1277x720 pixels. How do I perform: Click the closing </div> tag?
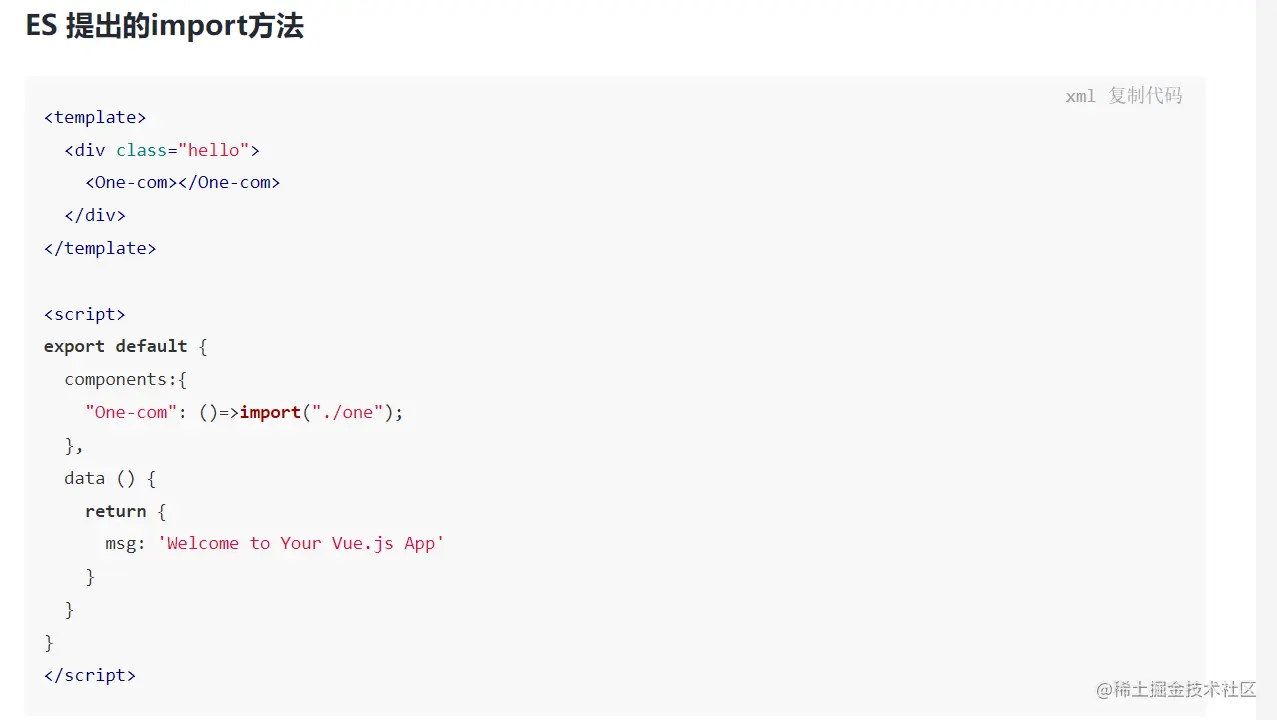coord(95,215)
